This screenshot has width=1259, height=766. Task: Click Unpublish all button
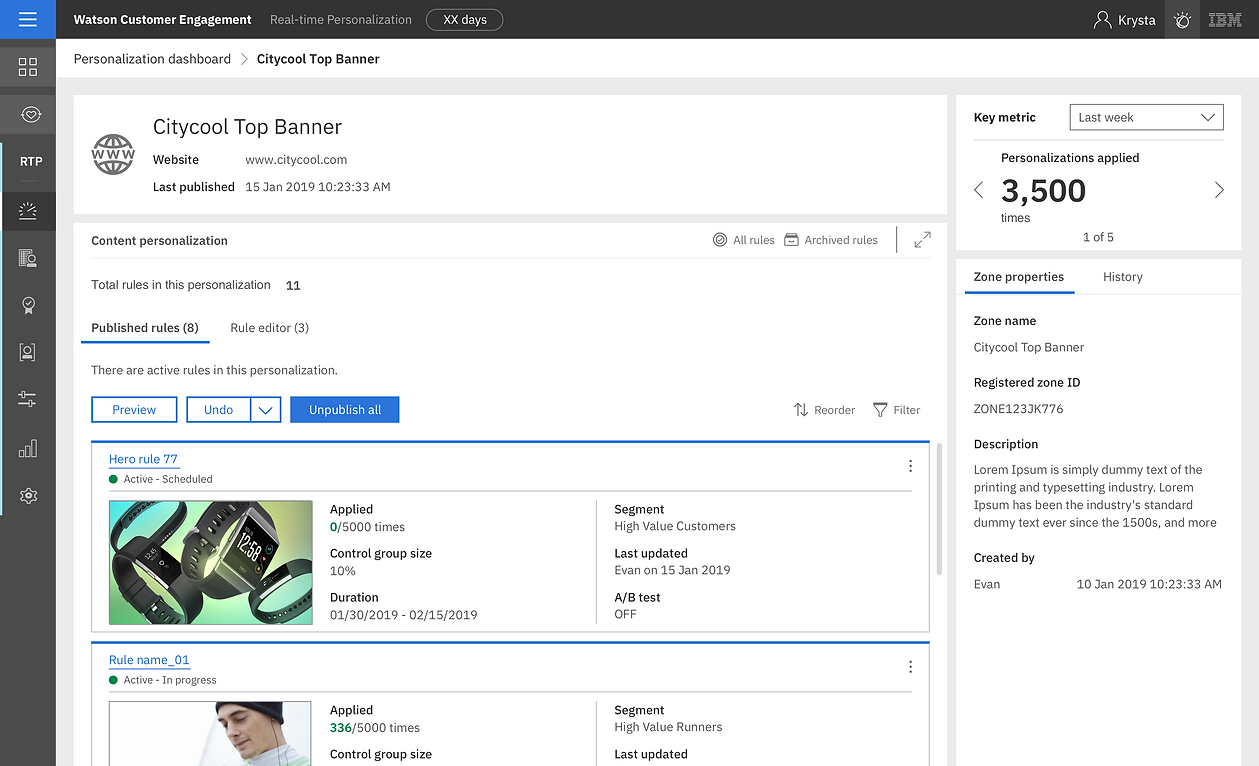345,410
